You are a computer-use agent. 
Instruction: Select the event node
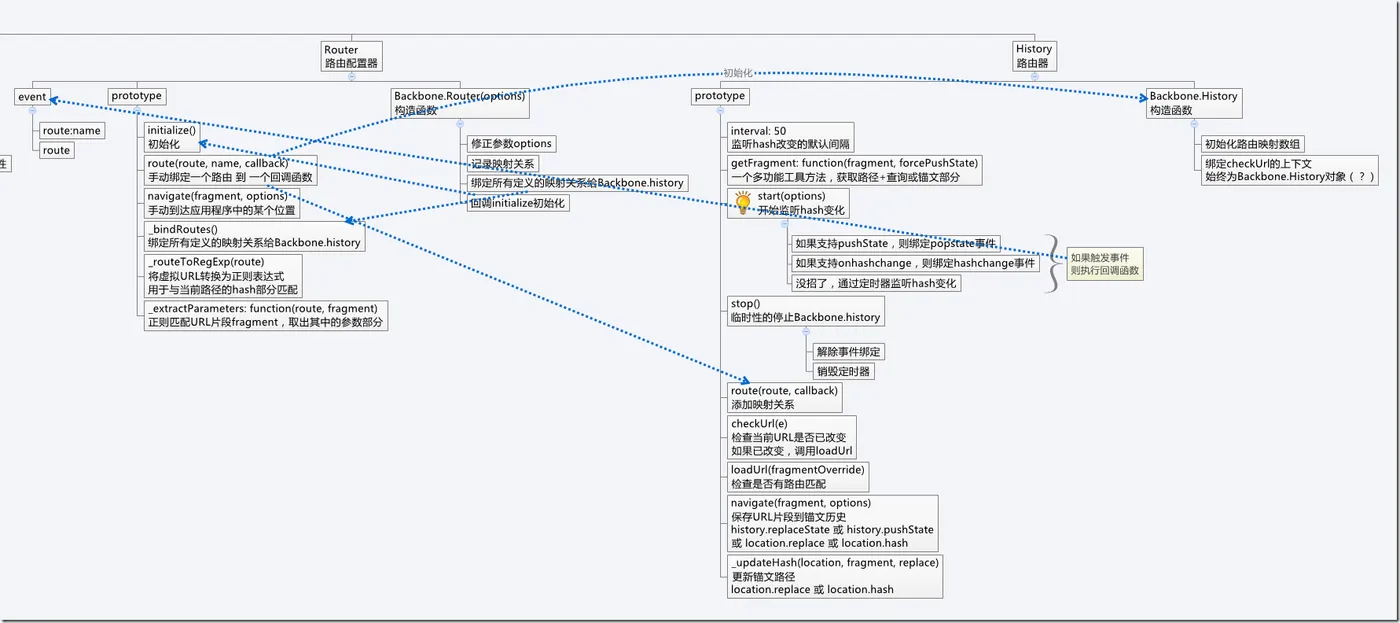(x=32, y=97)
